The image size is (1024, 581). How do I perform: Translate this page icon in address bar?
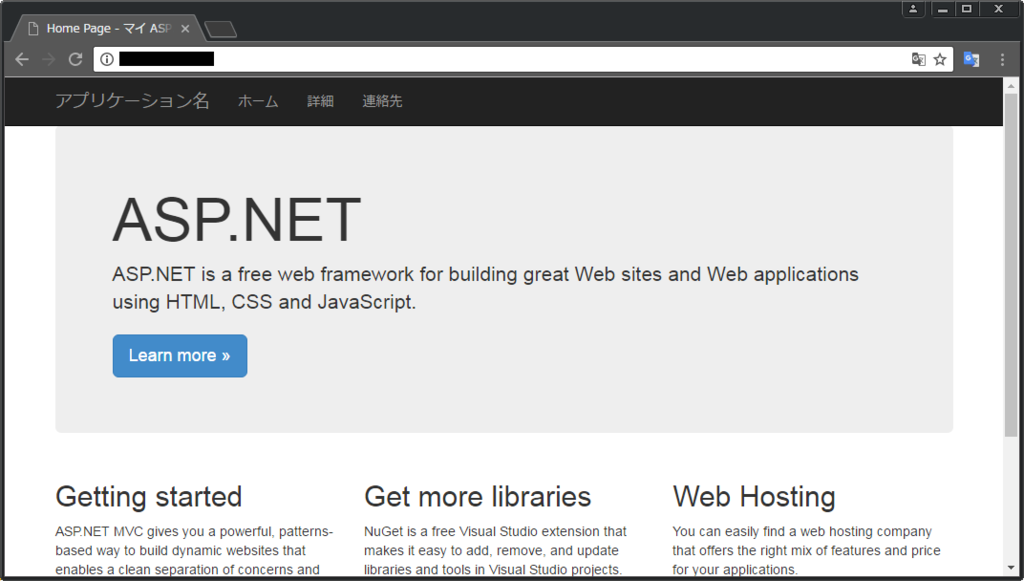coord(918,59)
